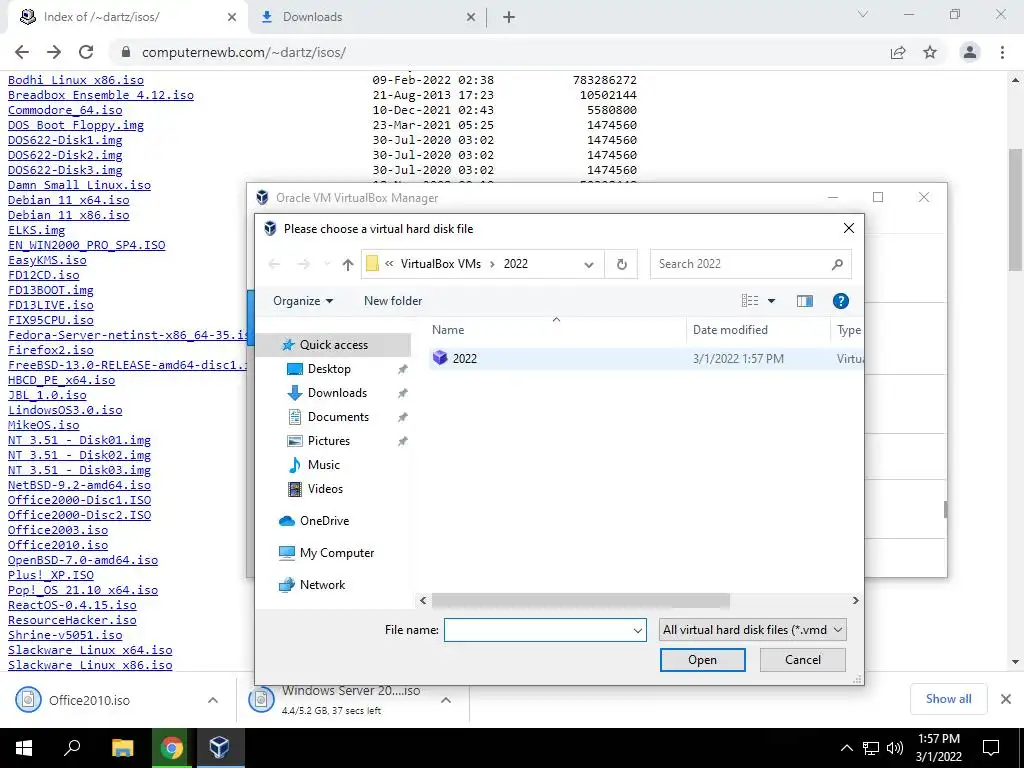
Task: Go up one folder level in file dialog
Action: (x=347, y=264)
